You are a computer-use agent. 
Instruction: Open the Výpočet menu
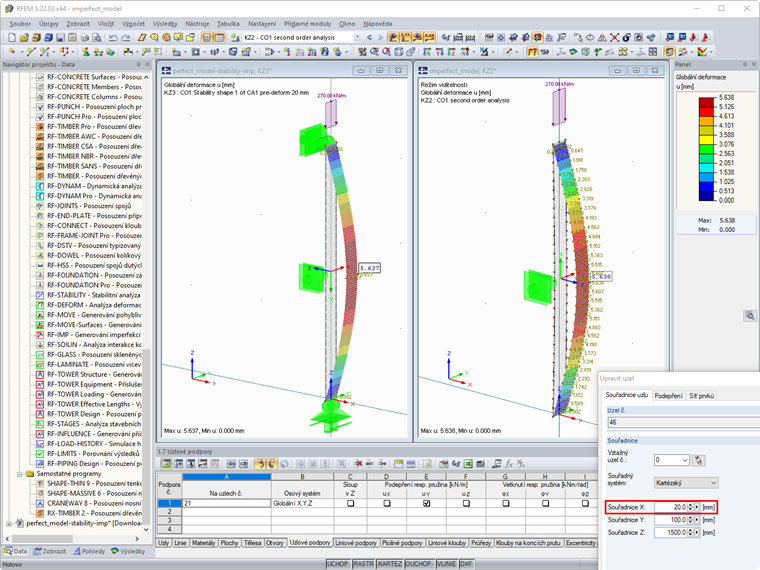tap(133, 23)
